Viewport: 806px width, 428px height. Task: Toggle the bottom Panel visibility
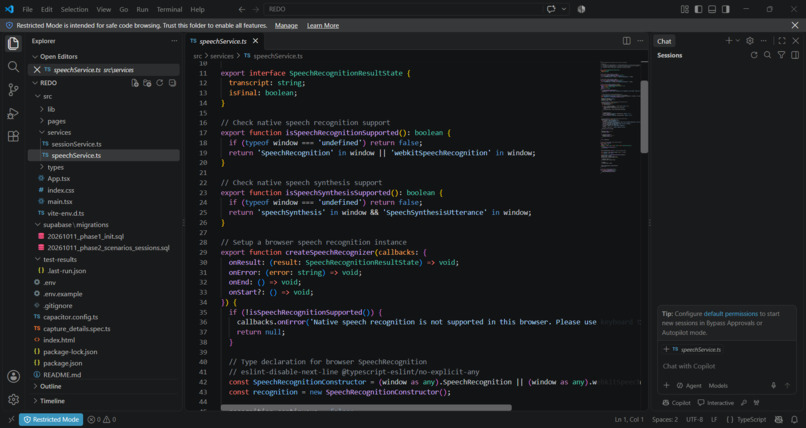[712, 9]
